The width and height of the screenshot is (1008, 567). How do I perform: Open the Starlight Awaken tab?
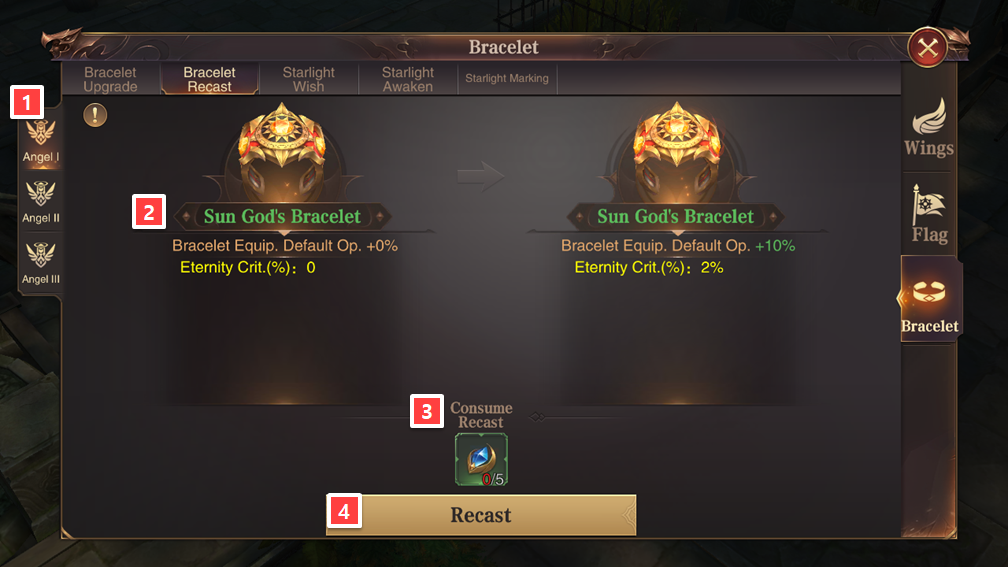tap(408, 79)
